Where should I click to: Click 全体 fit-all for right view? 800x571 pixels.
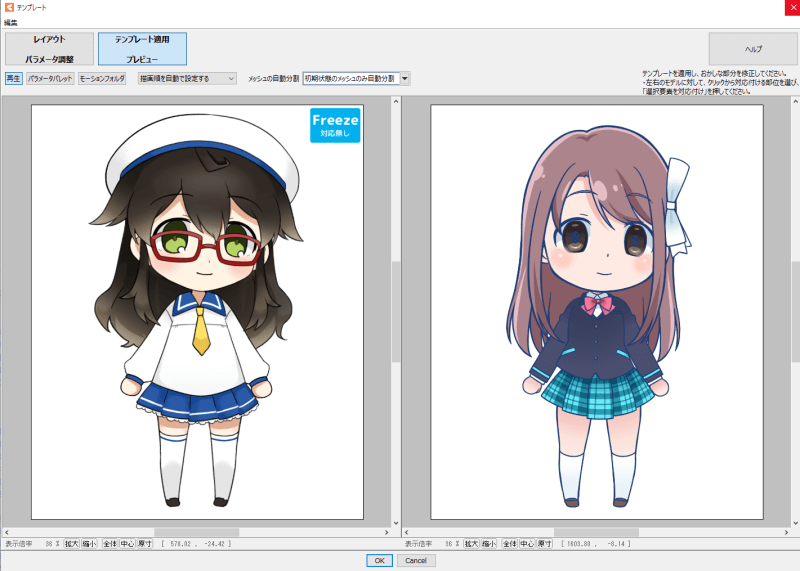tap(509, 544)
